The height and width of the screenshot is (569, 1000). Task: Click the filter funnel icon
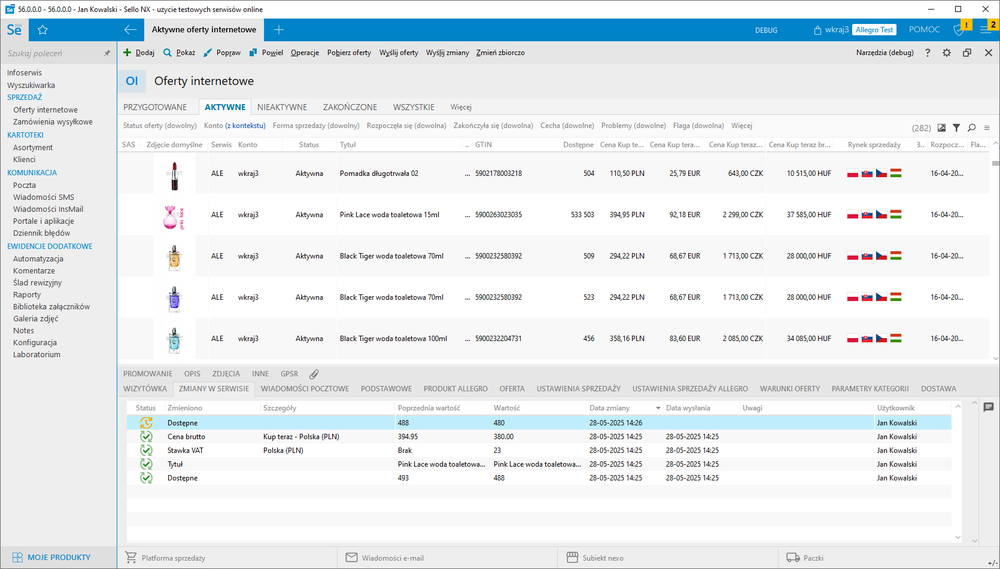[x=956, y=127]
